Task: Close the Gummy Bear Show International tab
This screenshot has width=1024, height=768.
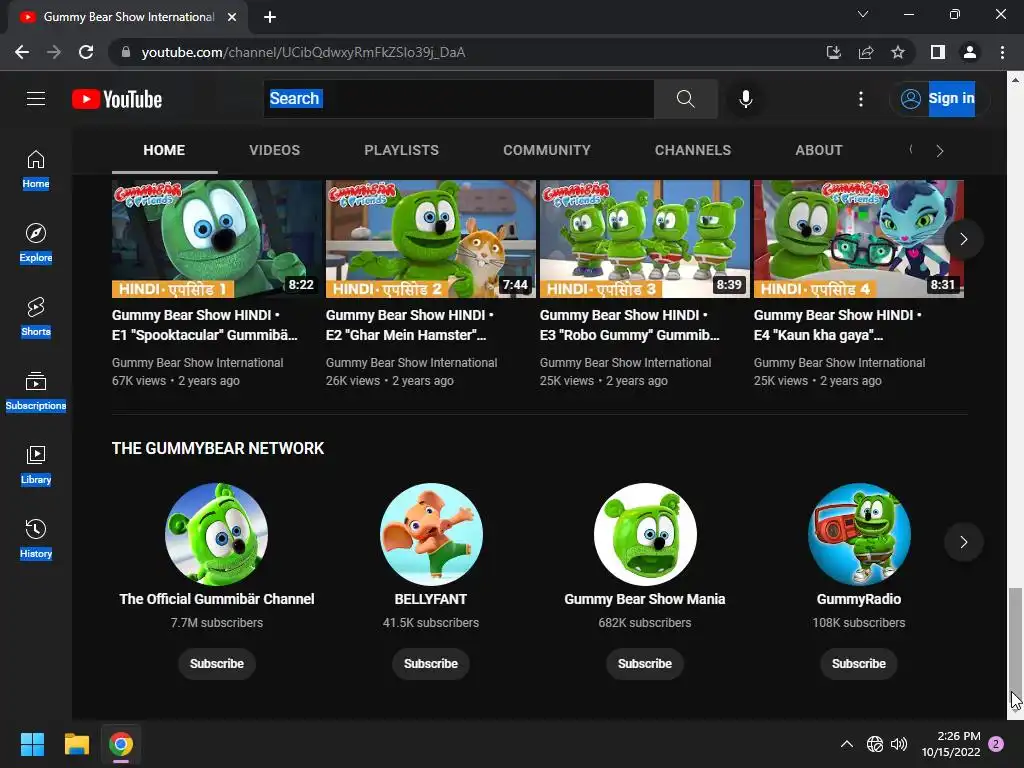Action: coord(232,17)
